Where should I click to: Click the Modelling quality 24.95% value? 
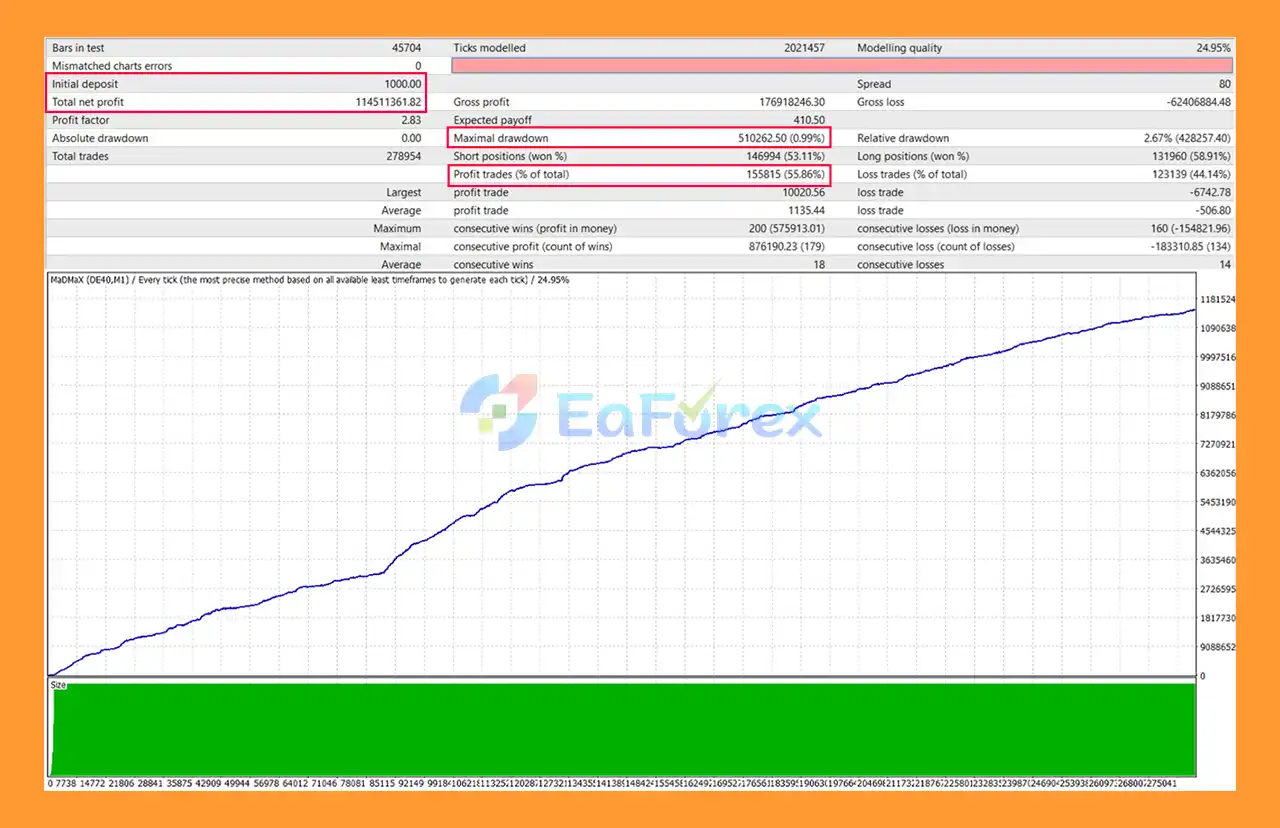click(x=1212, y=48)
